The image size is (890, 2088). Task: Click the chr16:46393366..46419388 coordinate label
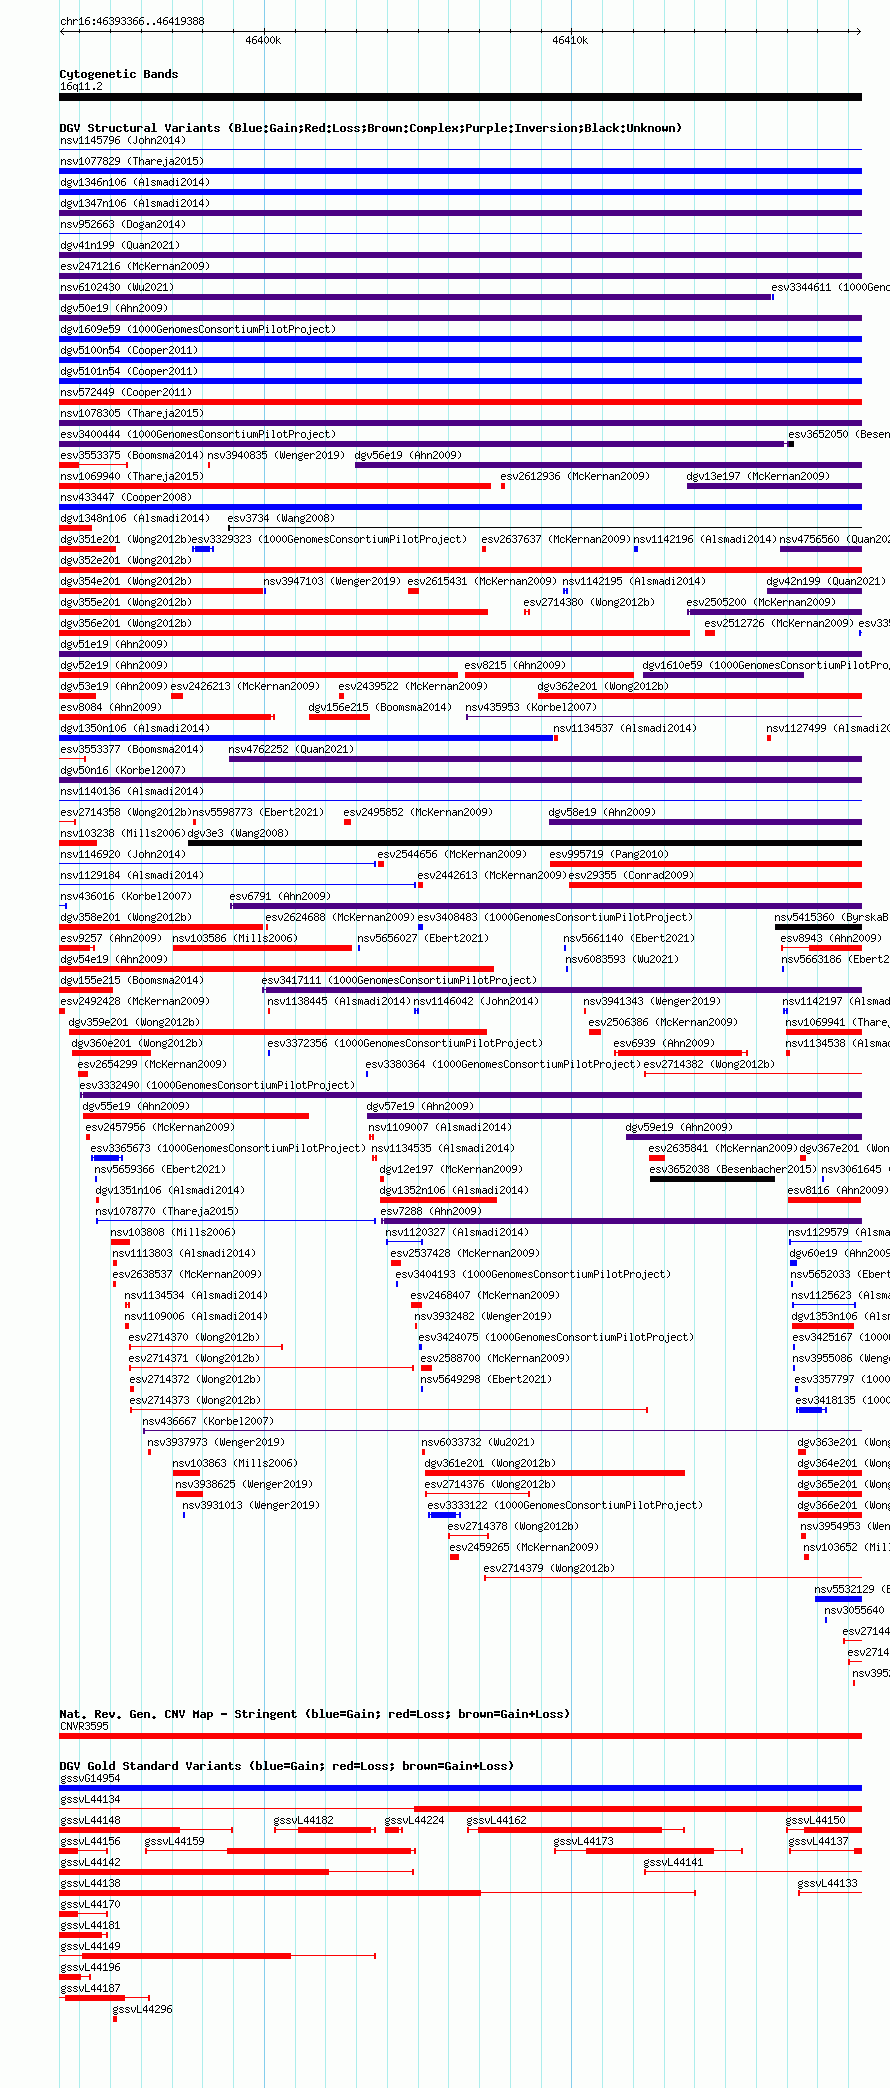(132, 21)
